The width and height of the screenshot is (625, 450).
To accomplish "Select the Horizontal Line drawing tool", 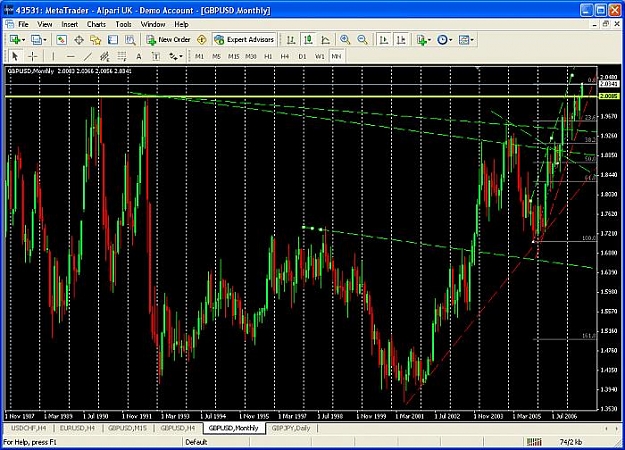I will coord(71,57).
